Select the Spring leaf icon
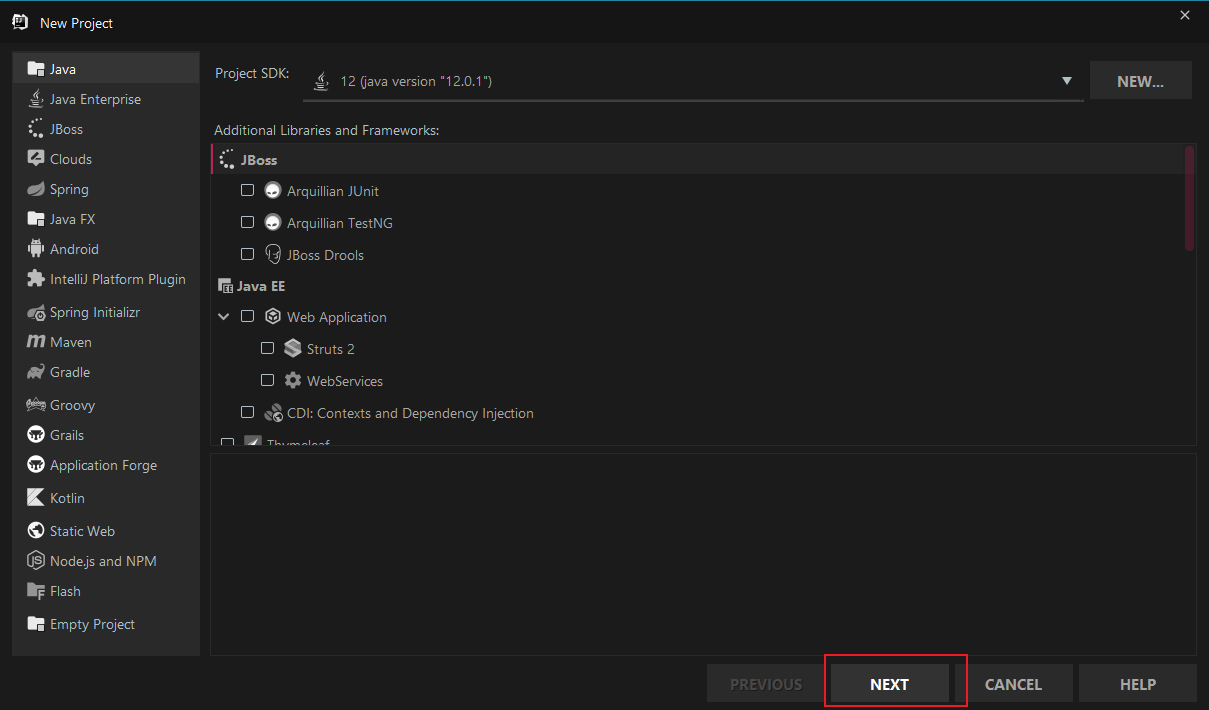The image size is (1209, 710). pyautogui.click(x=36, y=189)
